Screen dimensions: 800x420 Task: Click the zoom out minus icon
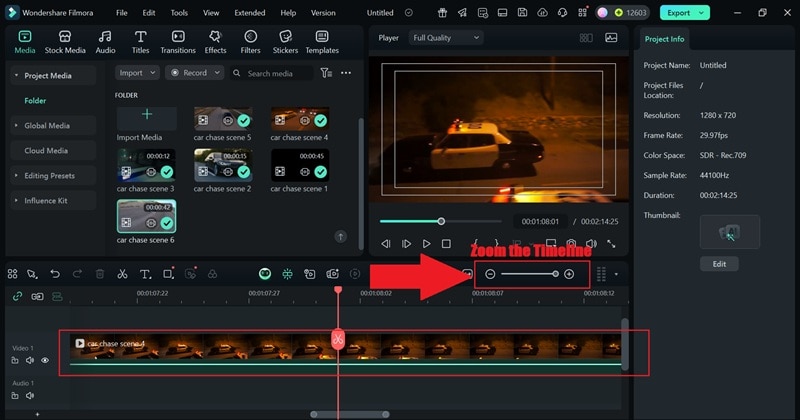point(490,274)
